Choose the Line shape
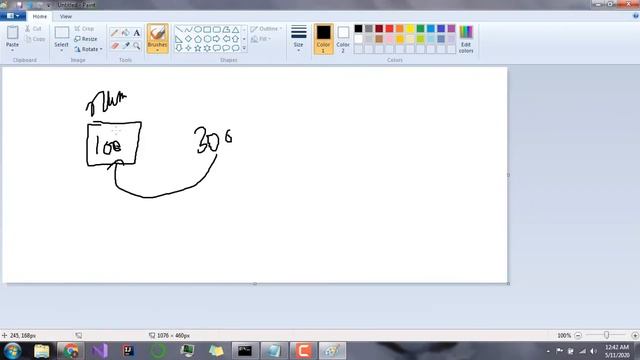The height and width of the screenshot is (360, 640). click(x=179, y=30)
